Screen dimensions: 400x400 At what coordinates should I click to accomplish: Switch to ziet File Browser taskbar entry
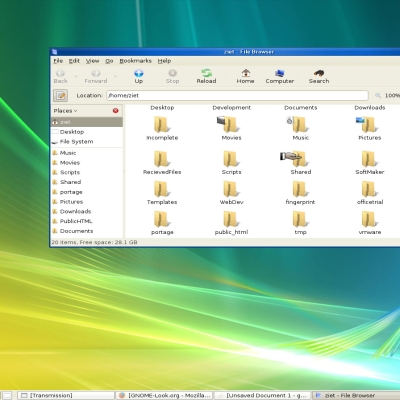point(356,395)
